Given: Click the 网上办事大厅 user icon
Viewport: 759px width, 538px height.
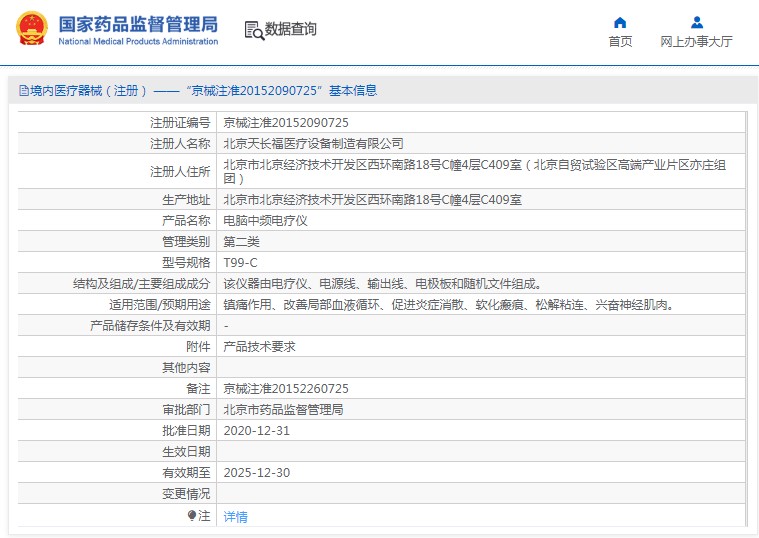Looking at the screenshot, I should point(697,22).
